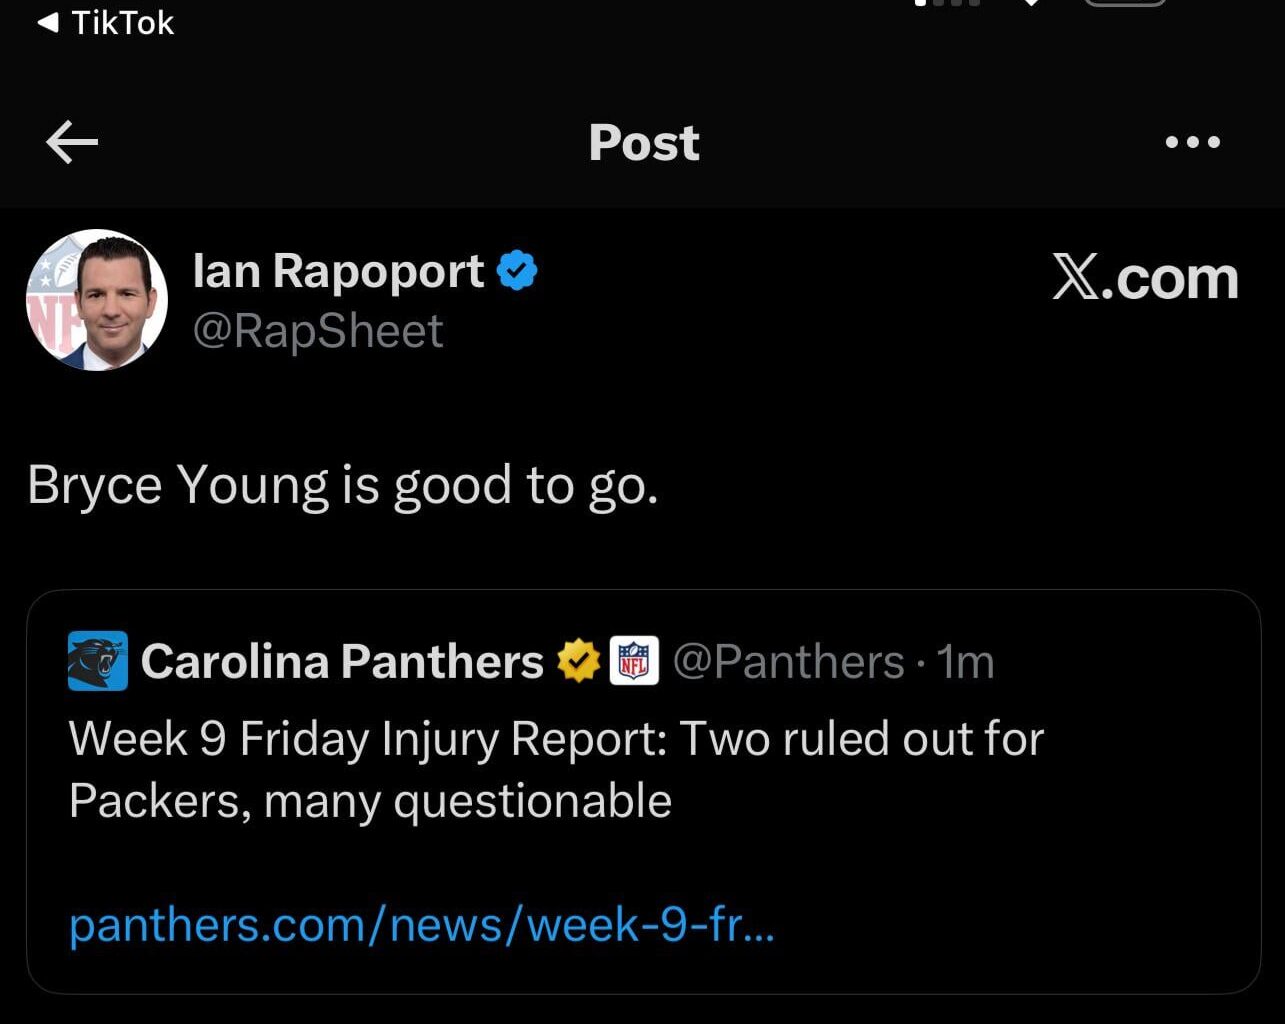Return to TikTok via the back-to-app button
The height and width of the screenshot is (1024, 1285).
[x=103, y=22]
